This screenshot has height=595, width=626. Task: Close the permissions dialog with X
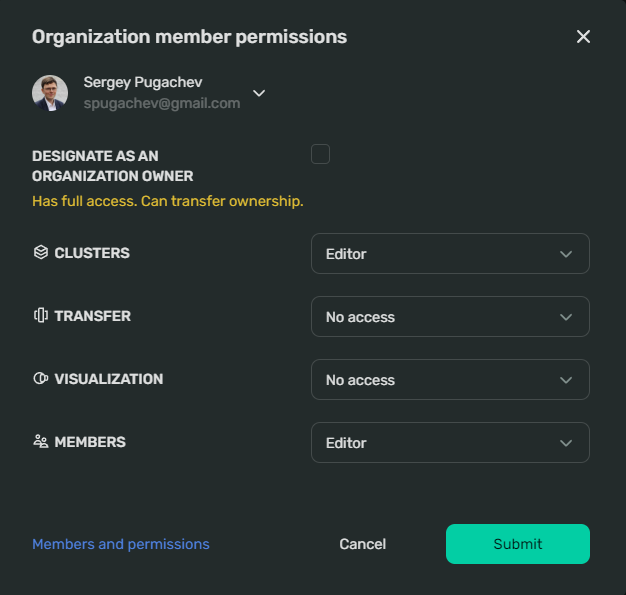(583, 37)
